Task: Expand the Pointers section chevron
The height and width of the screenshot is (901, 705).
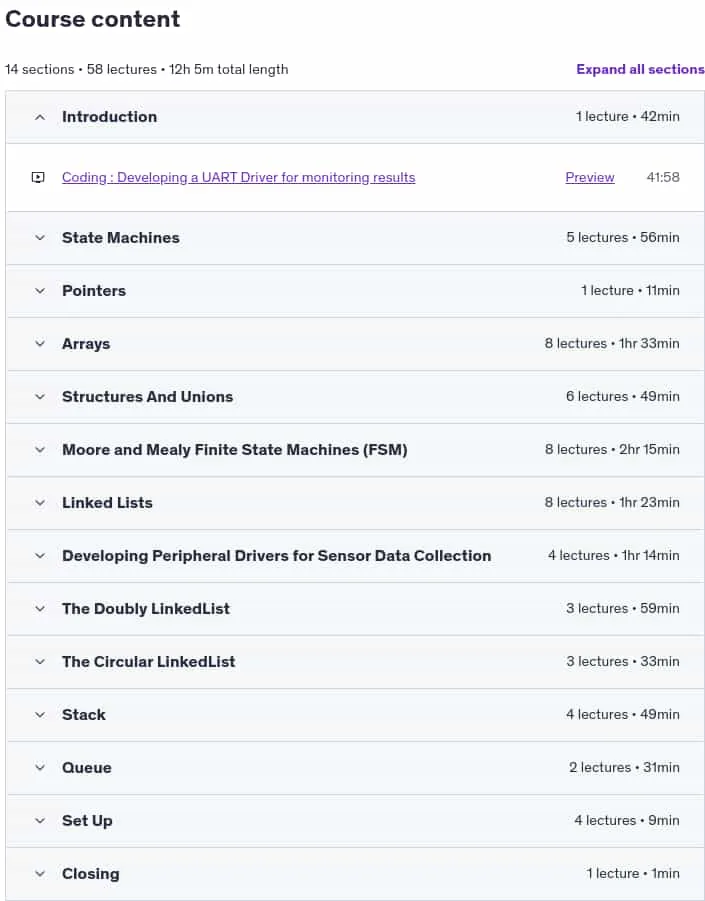Action: [40, 291]
